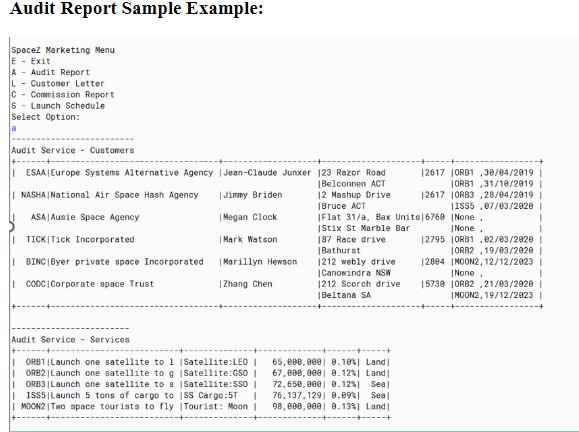Click service entry 'ORB1 ,02/03/2020'
Viewport: 579px width, 432px height.
click(494, 239)
